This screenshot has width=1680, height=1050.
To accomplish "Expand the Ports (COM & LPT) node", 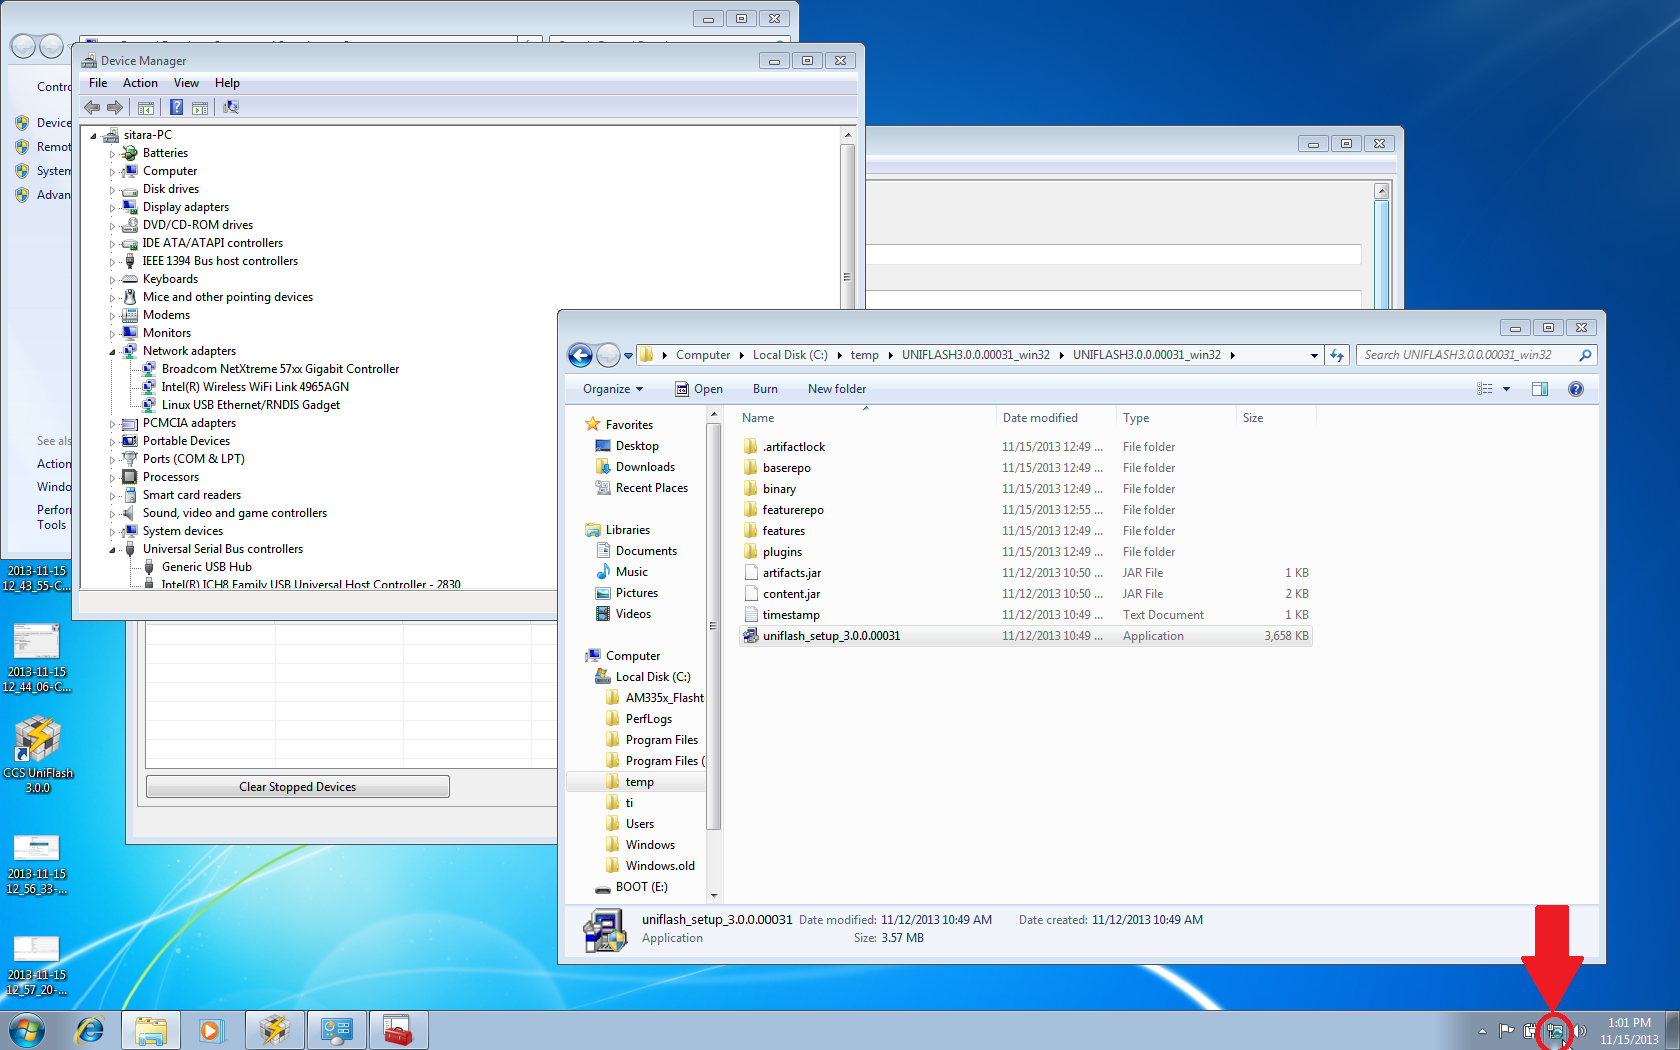I will [x=112, y=460].
